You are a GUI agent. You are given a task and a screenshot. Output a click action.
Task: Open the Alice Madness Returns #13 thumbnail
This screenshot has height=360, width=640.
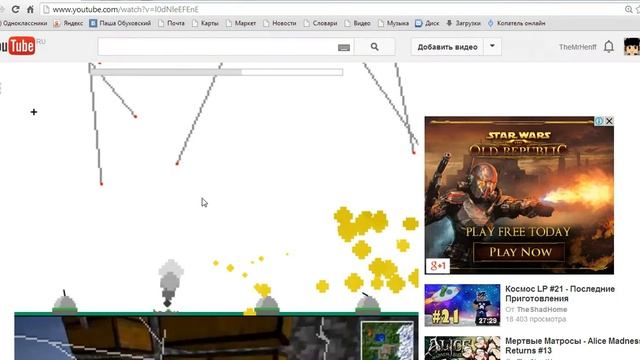[x=462, y=348]
